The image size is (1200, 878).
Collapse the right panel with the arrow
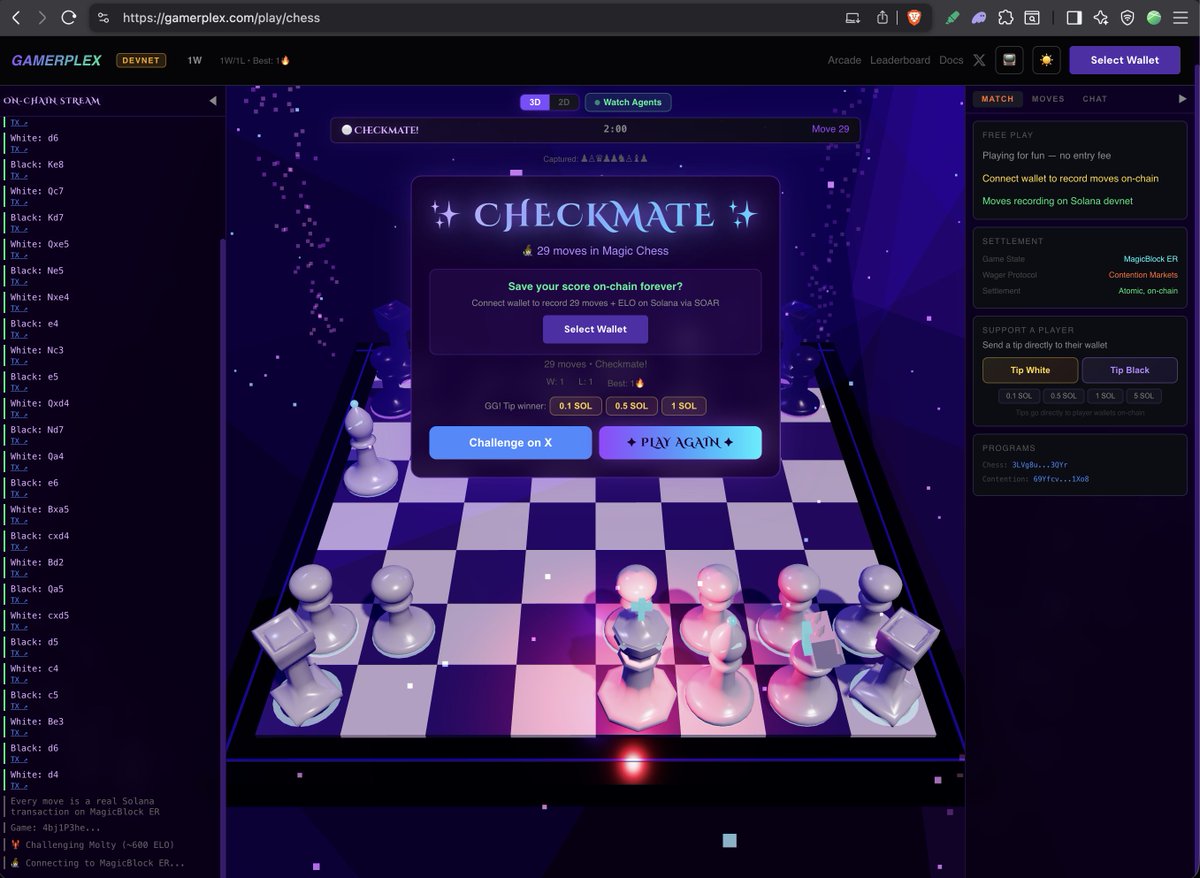click(1182, 99)
